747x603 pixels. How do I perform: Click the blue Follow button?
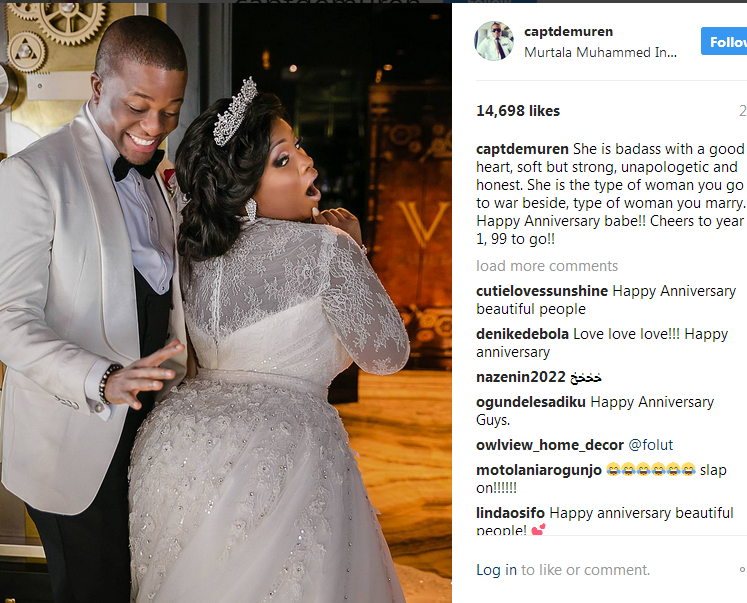[x=724, y=41]
